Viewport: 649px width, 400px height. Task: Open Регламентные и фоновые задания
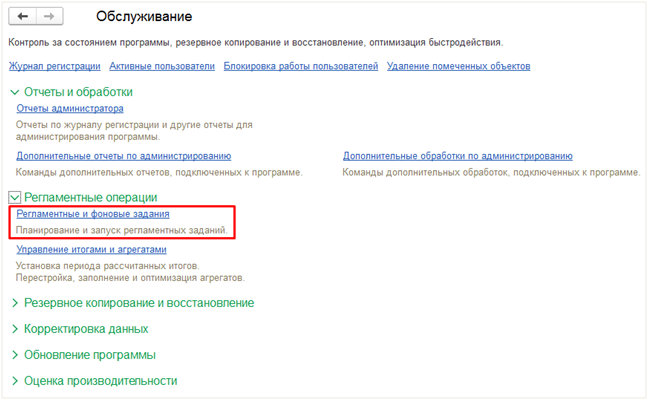(x=93, y=214)
